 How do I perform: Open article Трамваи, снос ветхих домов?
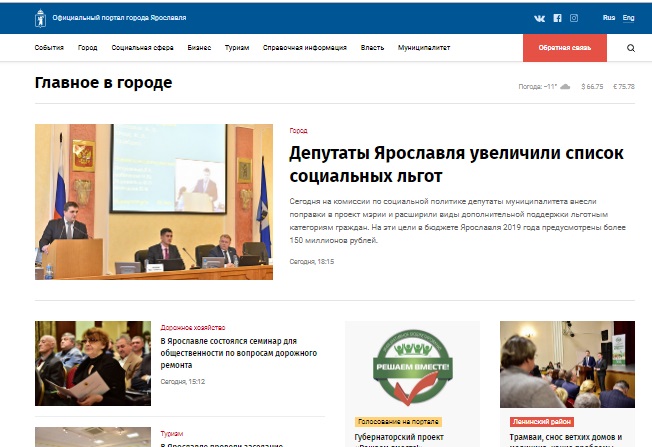[x=566, y=440]
